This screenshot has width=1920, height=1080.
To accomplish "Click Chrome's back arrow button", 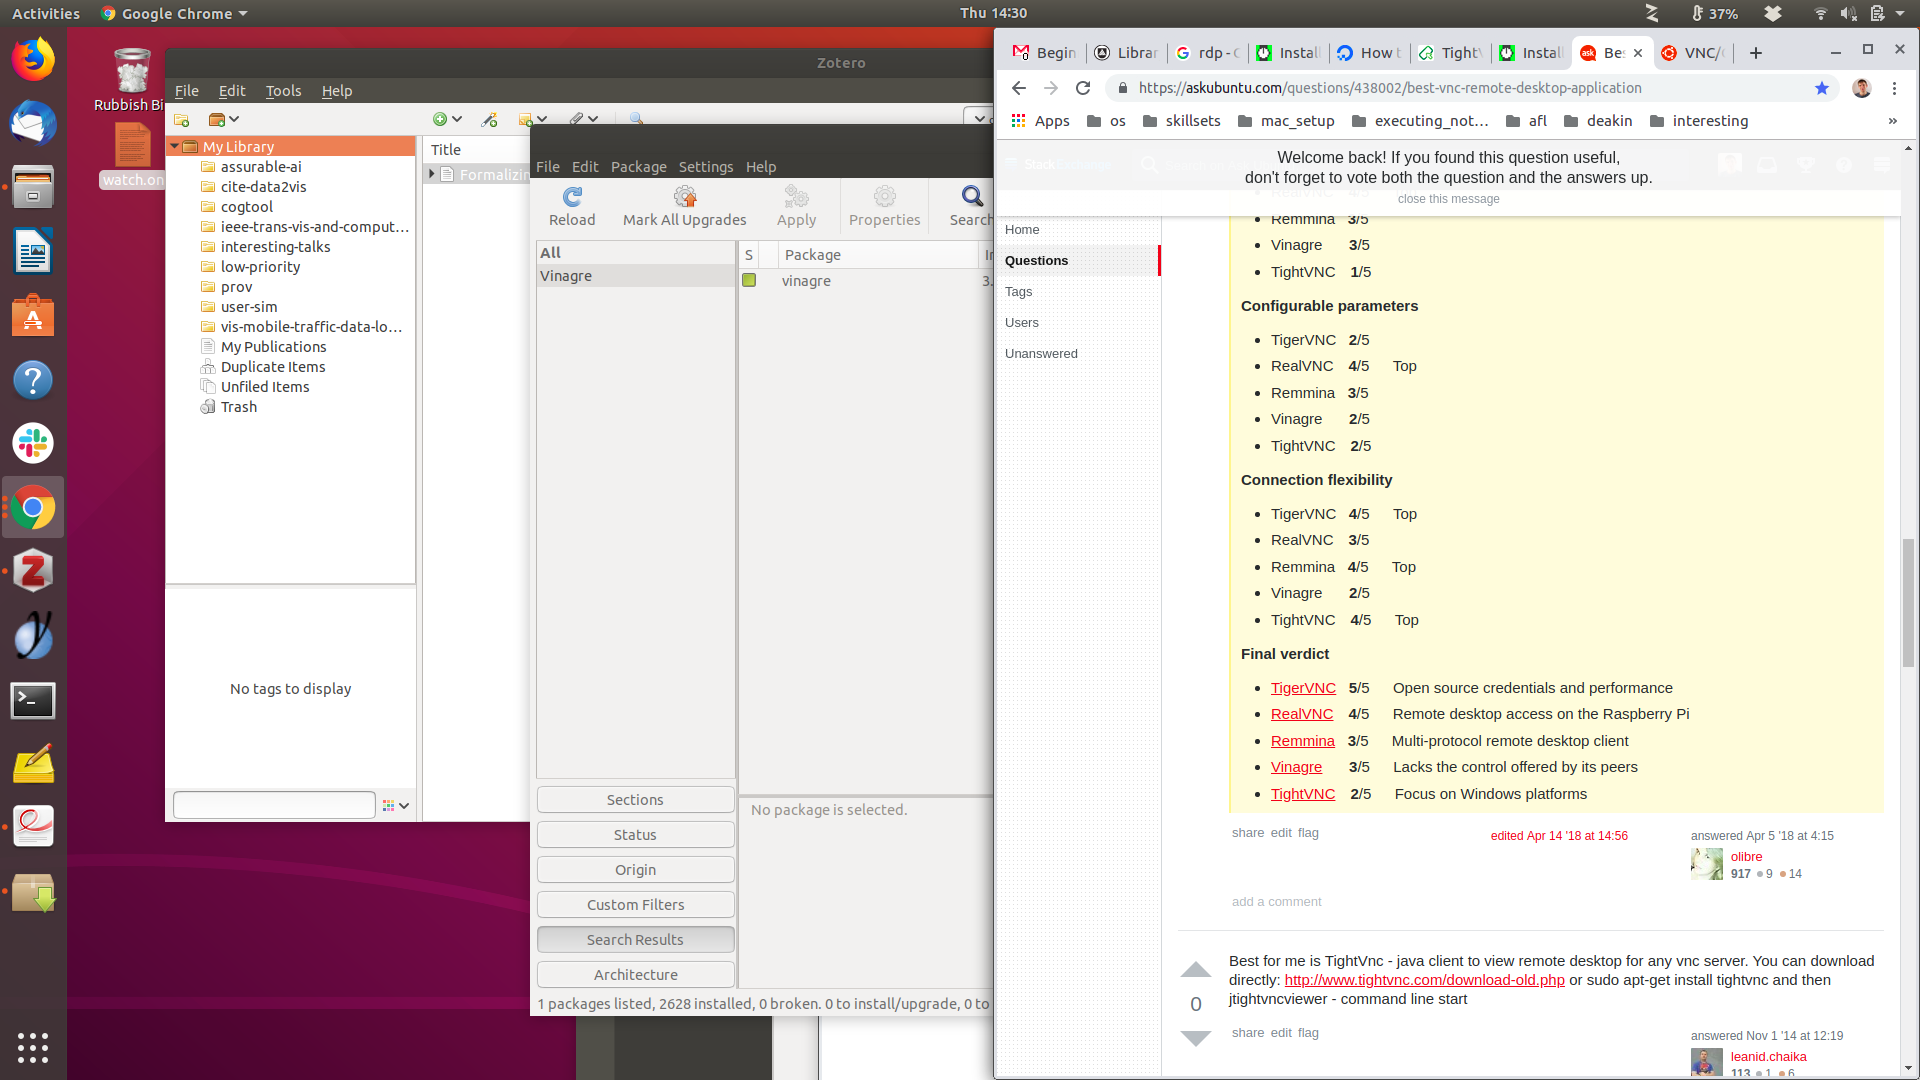I will coord(1019,88).
